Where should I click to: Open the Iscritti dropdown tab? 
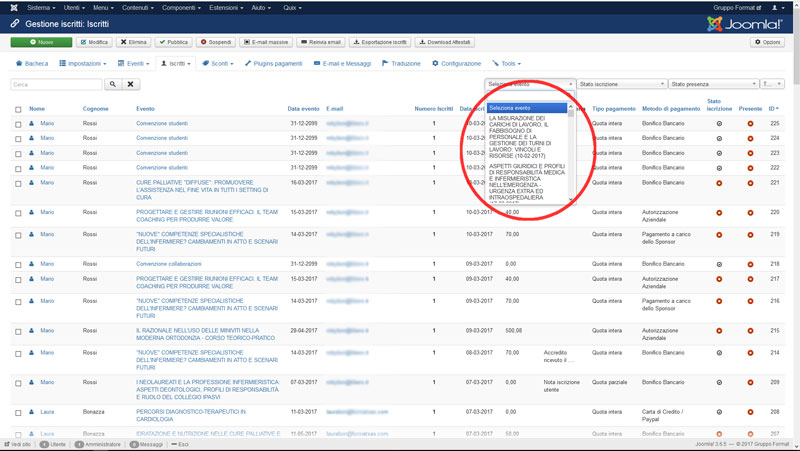(x=176, y=63)
